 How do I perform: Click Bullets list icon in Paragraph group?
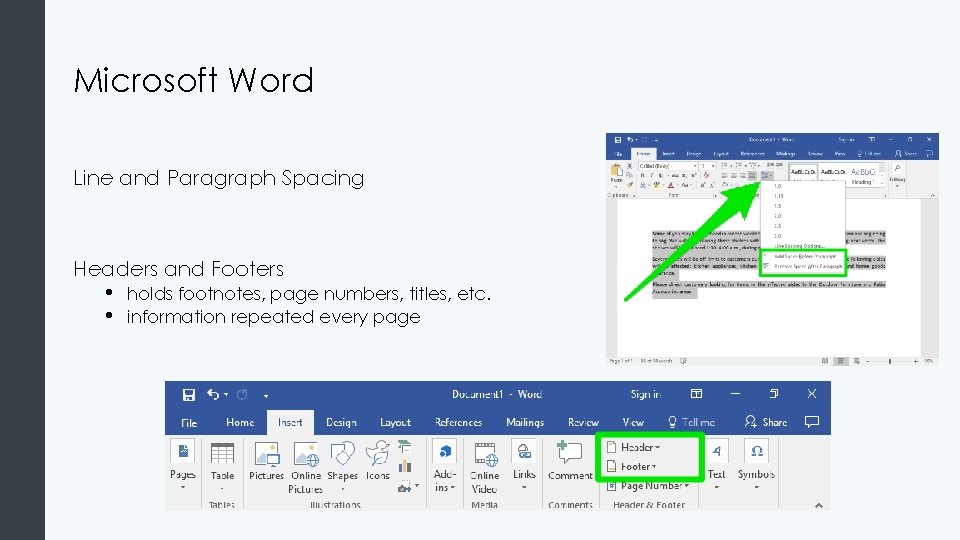[724, 166]
